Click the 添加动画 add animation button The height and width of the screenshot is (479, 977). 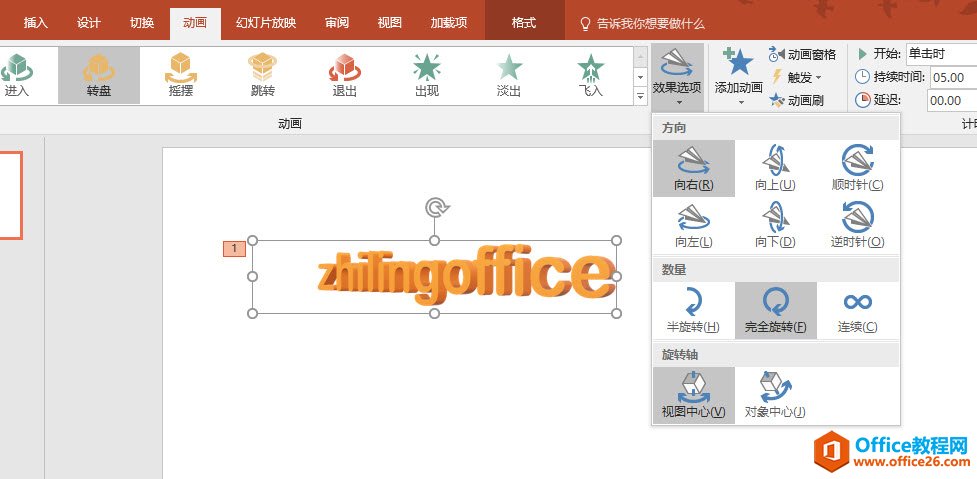pyautogui.click(x=738, y=77)
